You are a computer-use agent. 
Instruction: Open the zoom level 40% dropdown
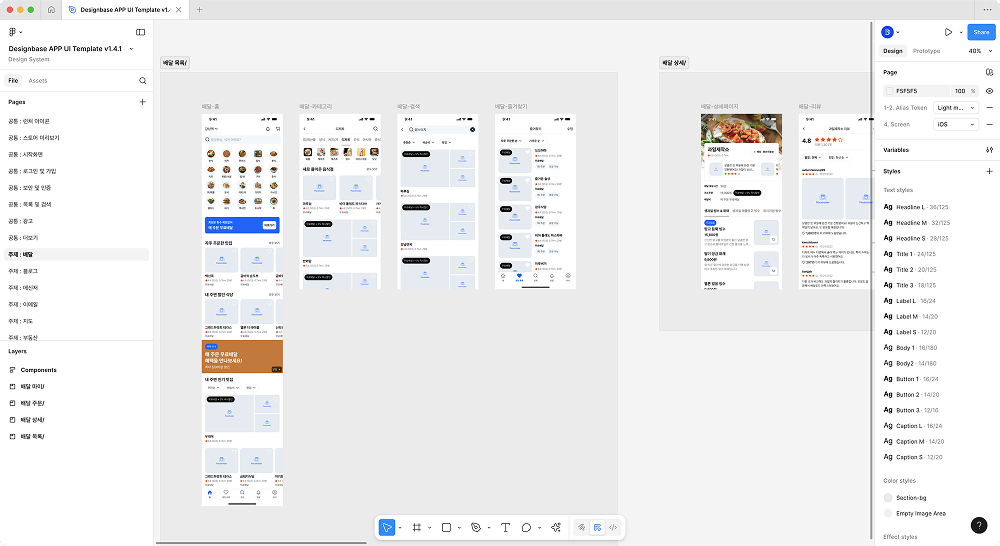pyautogui.click(x=979, y=51)
